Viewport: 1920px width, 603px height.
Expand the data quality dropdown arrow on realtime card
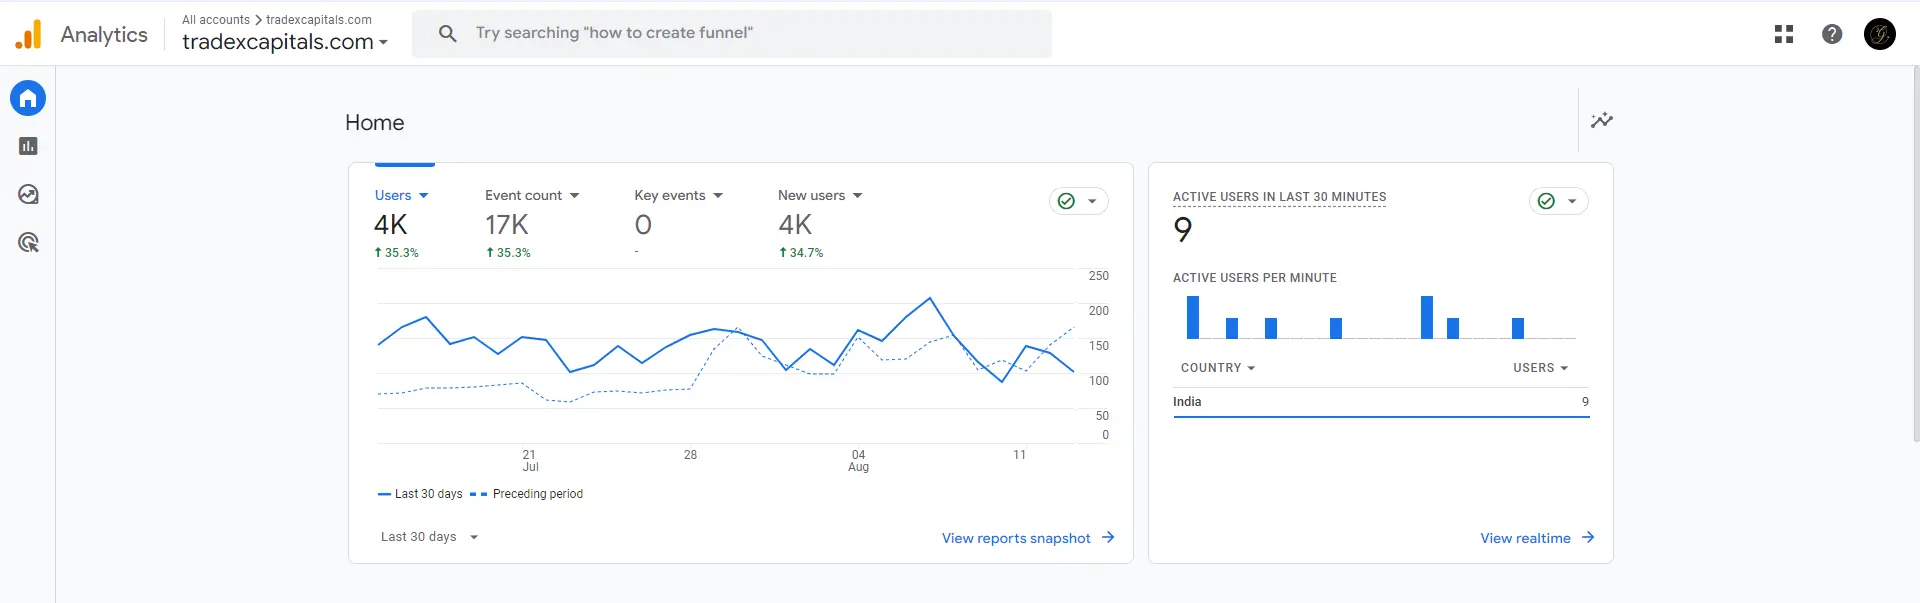tap(1572, 201)
